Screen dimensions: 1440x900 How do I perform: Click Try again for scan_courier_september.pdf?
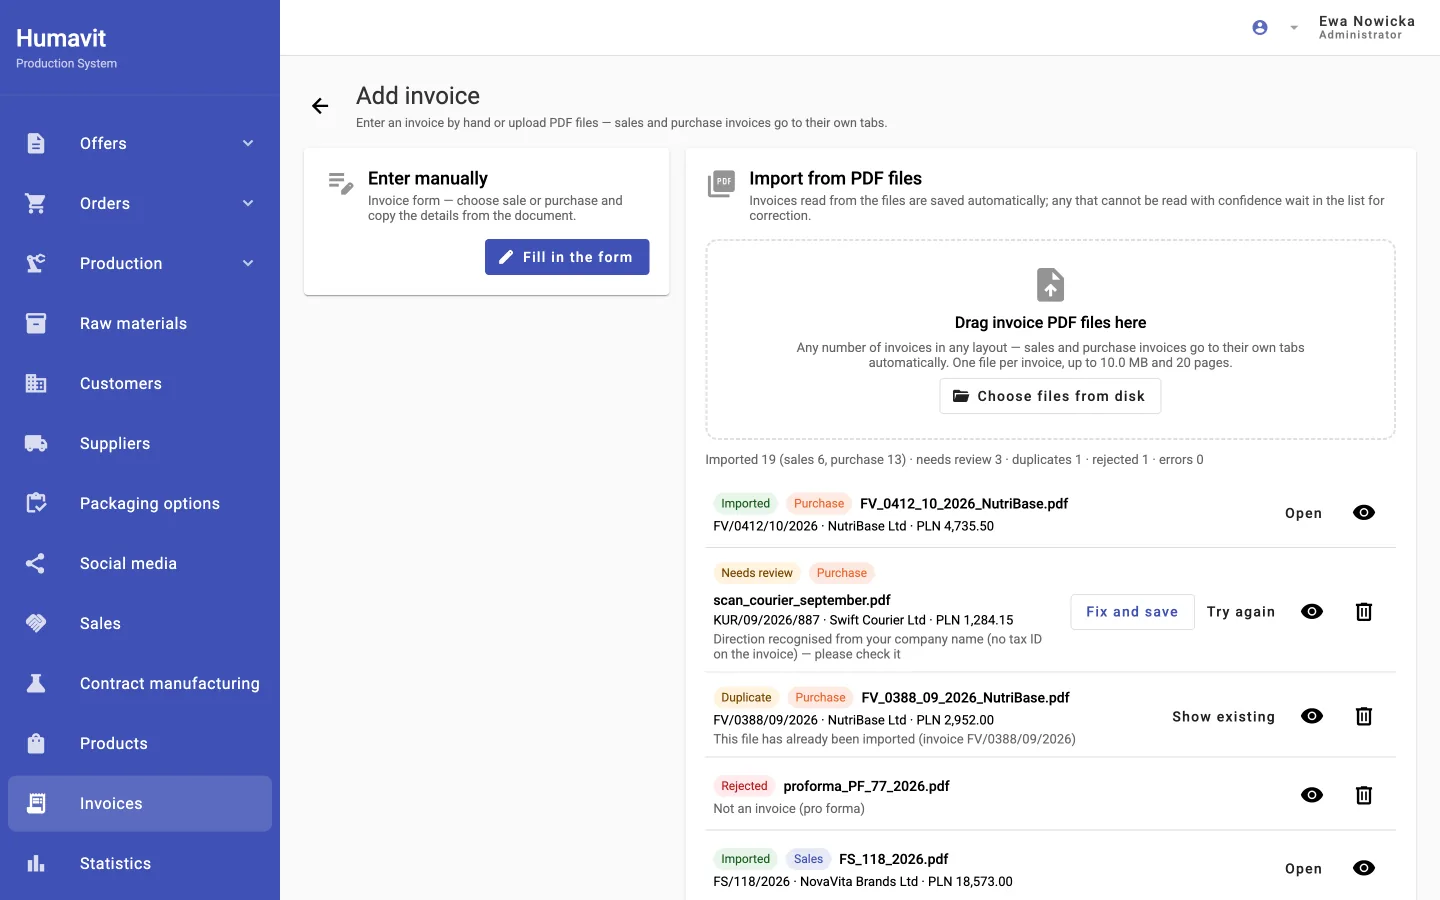pos(1241,612)
